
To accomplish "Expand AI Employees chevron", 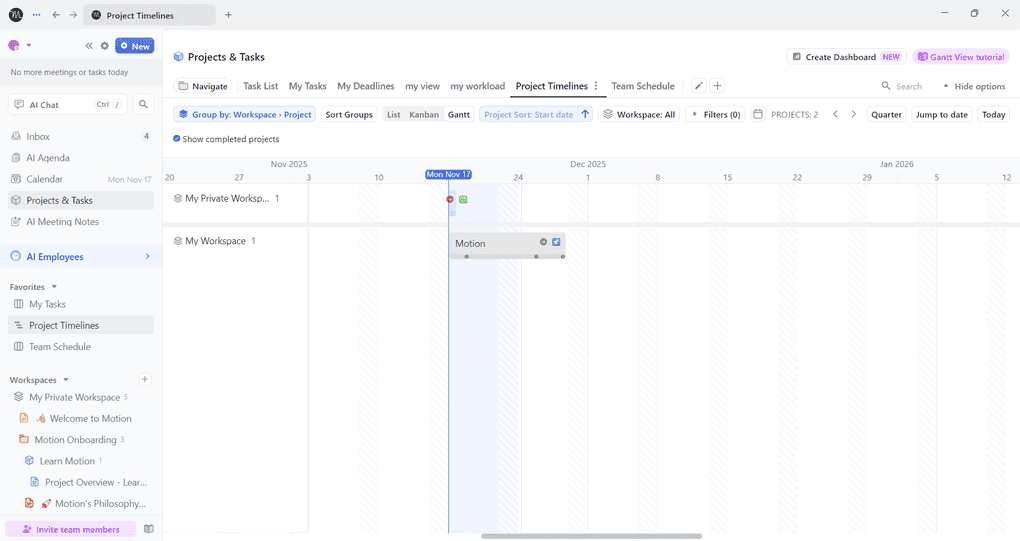I will [x=148, y=256].
